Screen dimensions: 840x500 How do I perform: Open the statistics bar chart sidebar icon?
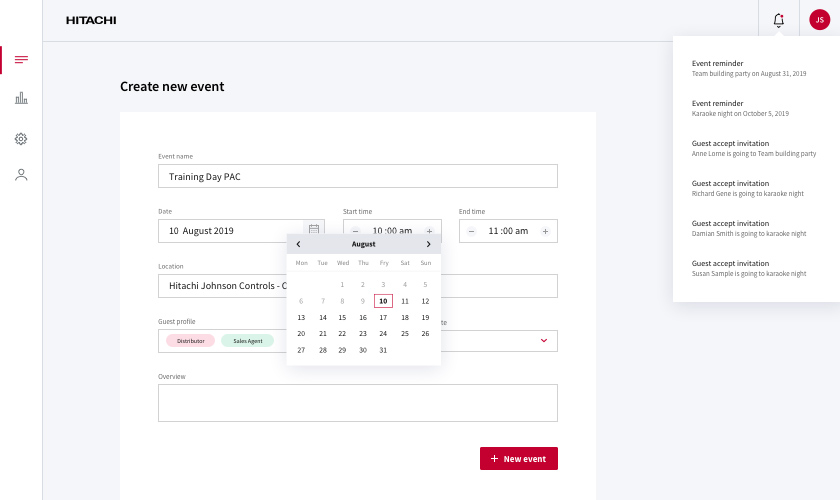pyautogui.click(x=21, y=98)
